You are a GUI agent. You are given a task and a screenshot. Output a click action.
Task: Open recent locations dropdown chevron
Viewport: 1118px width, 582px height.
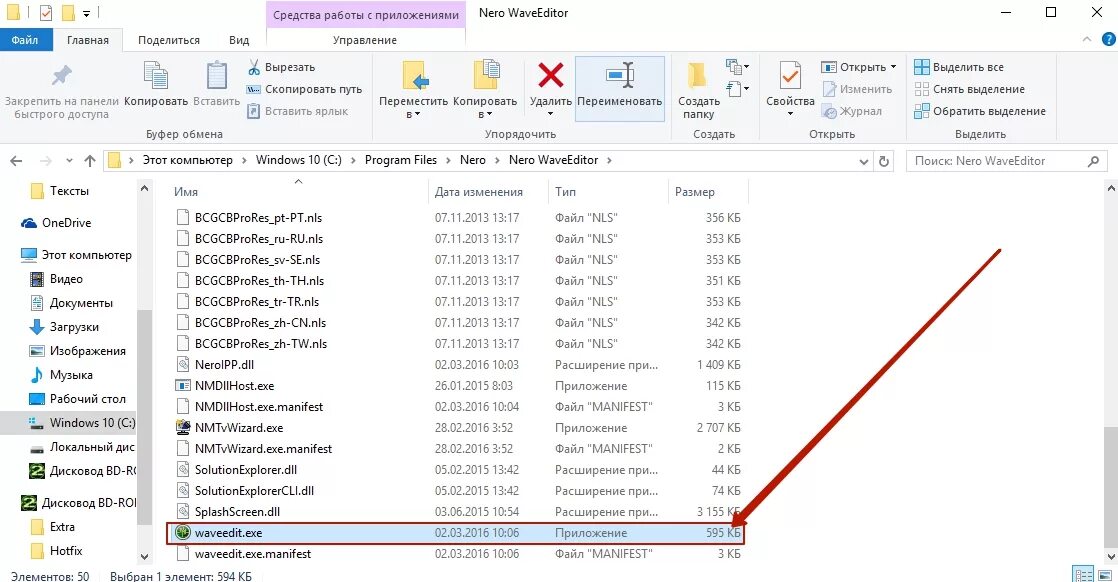[x=69, y=160]
